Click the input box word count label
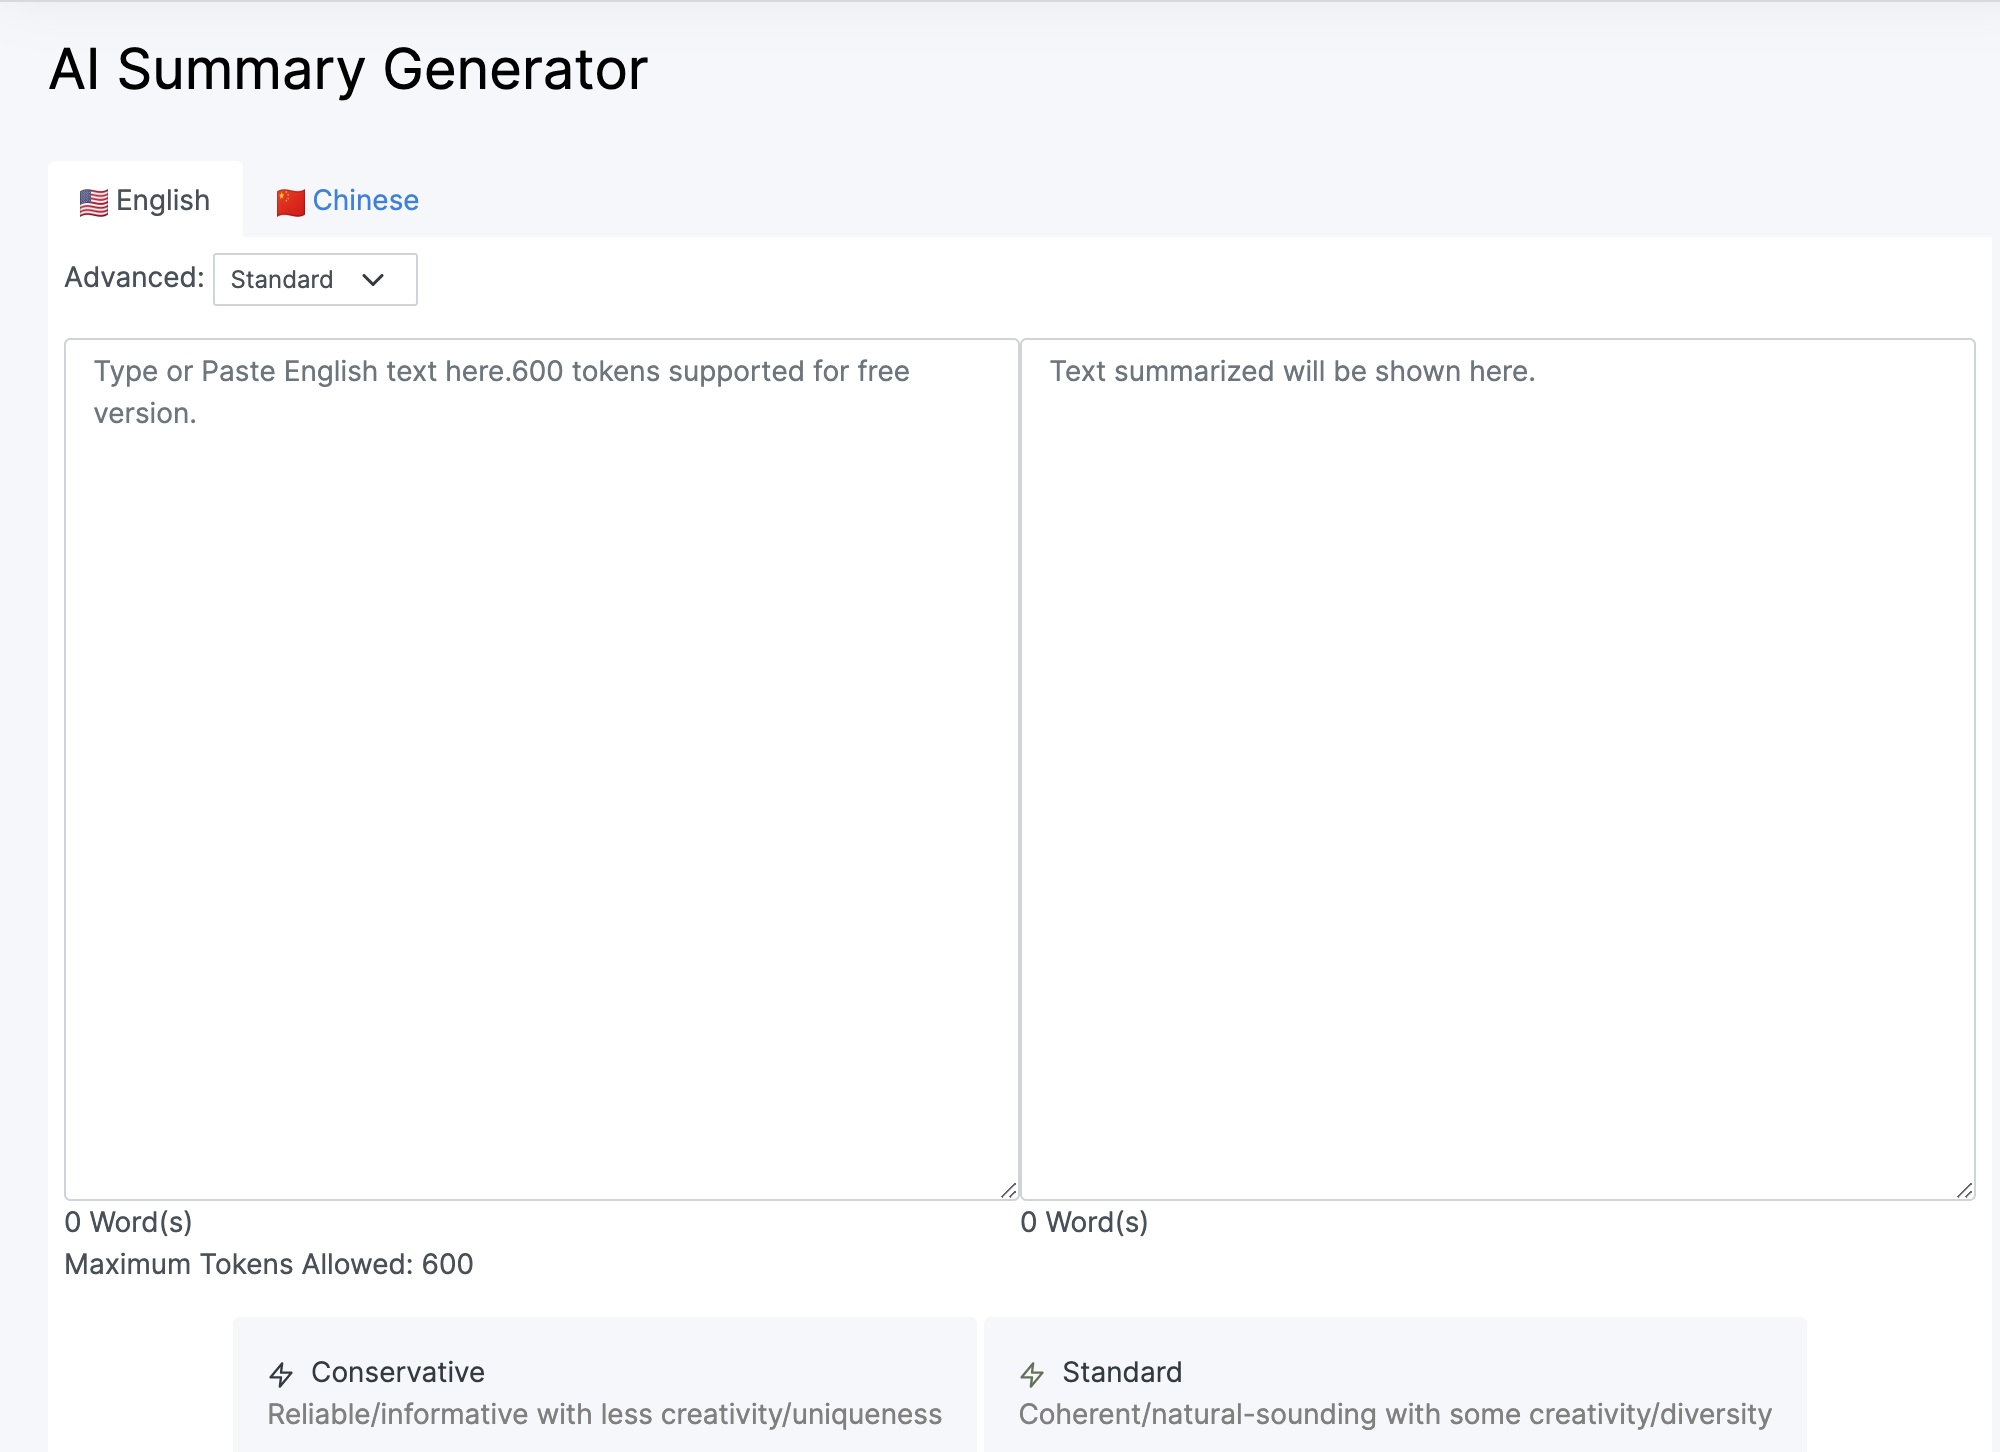The width and height of the screenshot is (2000, 1452). coord(128,1222)
